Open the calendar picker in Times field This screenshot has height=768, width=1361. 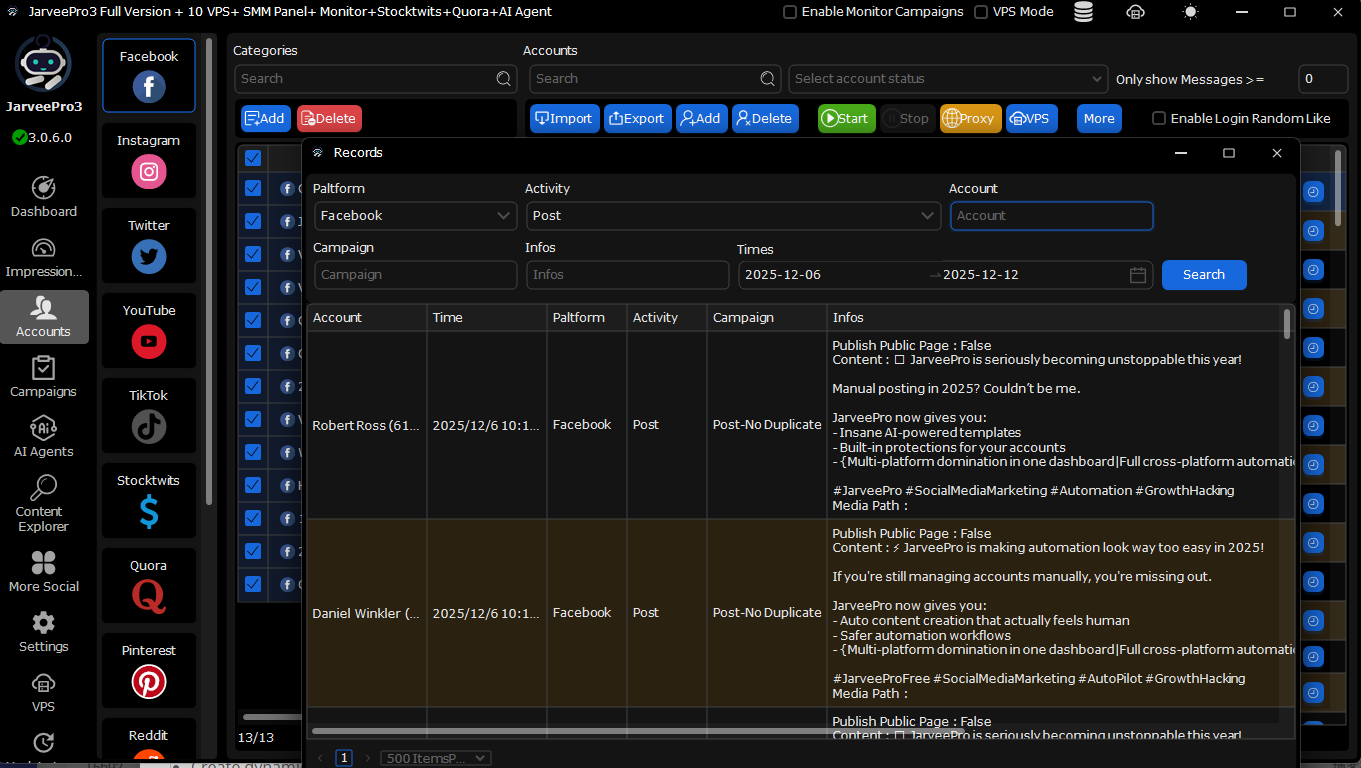[x=1137, y=275]
